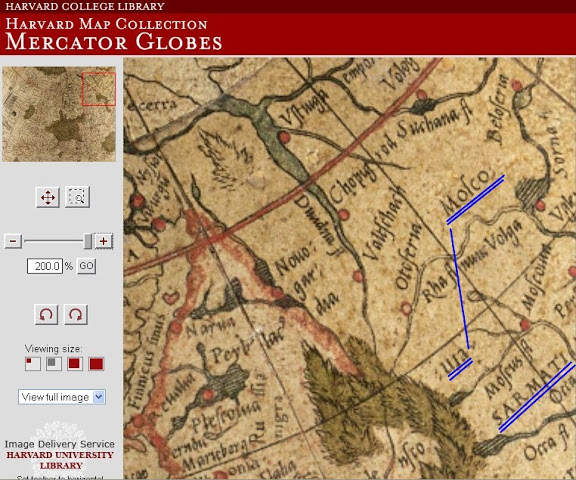Click the zoom out minus button
Viewport: 576px width, 480px height.
pos(13,241)
